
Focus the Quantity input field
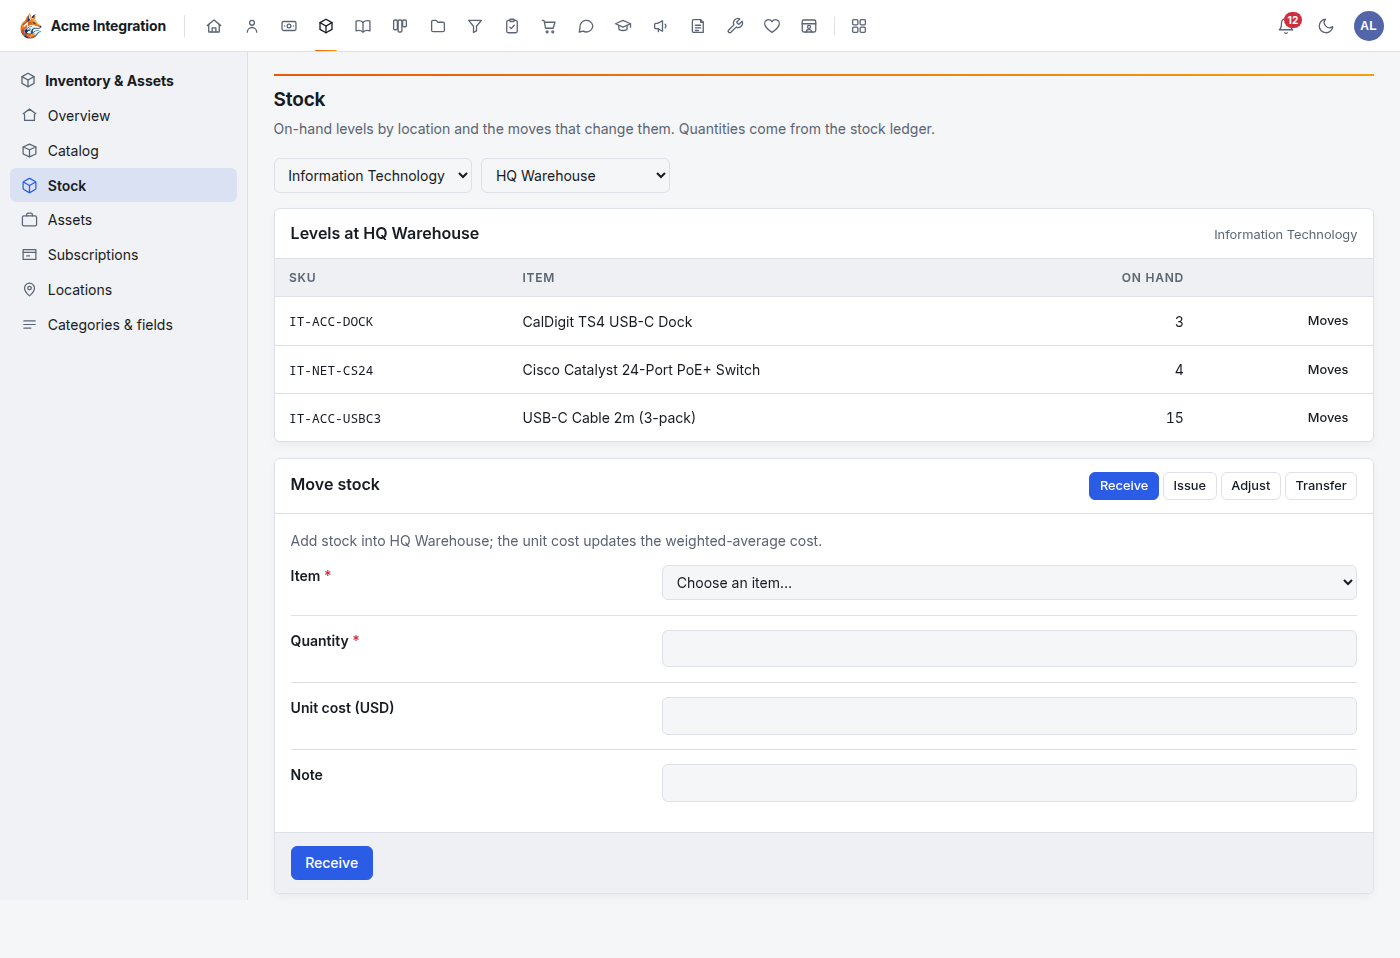[1009, 648]
